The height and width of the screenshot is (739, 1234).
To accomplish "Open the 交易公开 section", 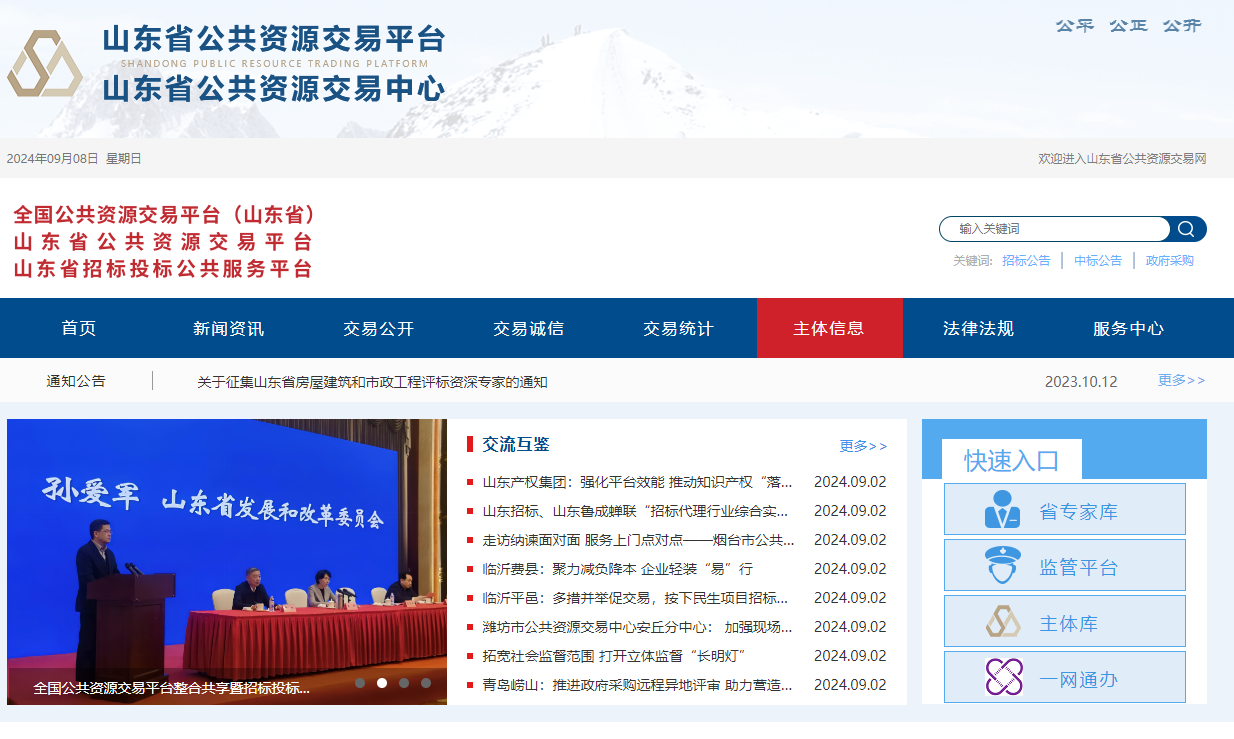I will (377, 328).
